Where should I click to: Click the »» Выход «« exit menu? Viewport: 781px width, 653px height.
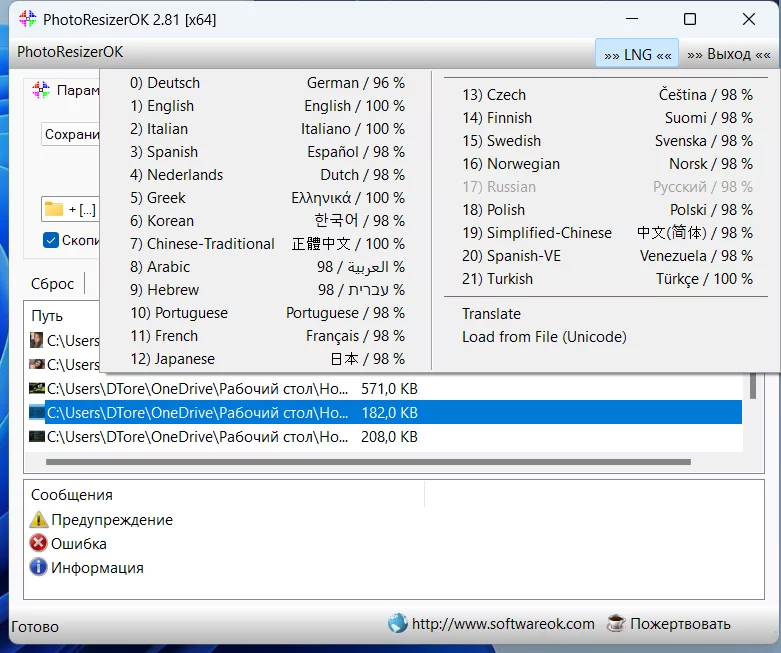click(729, 54)
